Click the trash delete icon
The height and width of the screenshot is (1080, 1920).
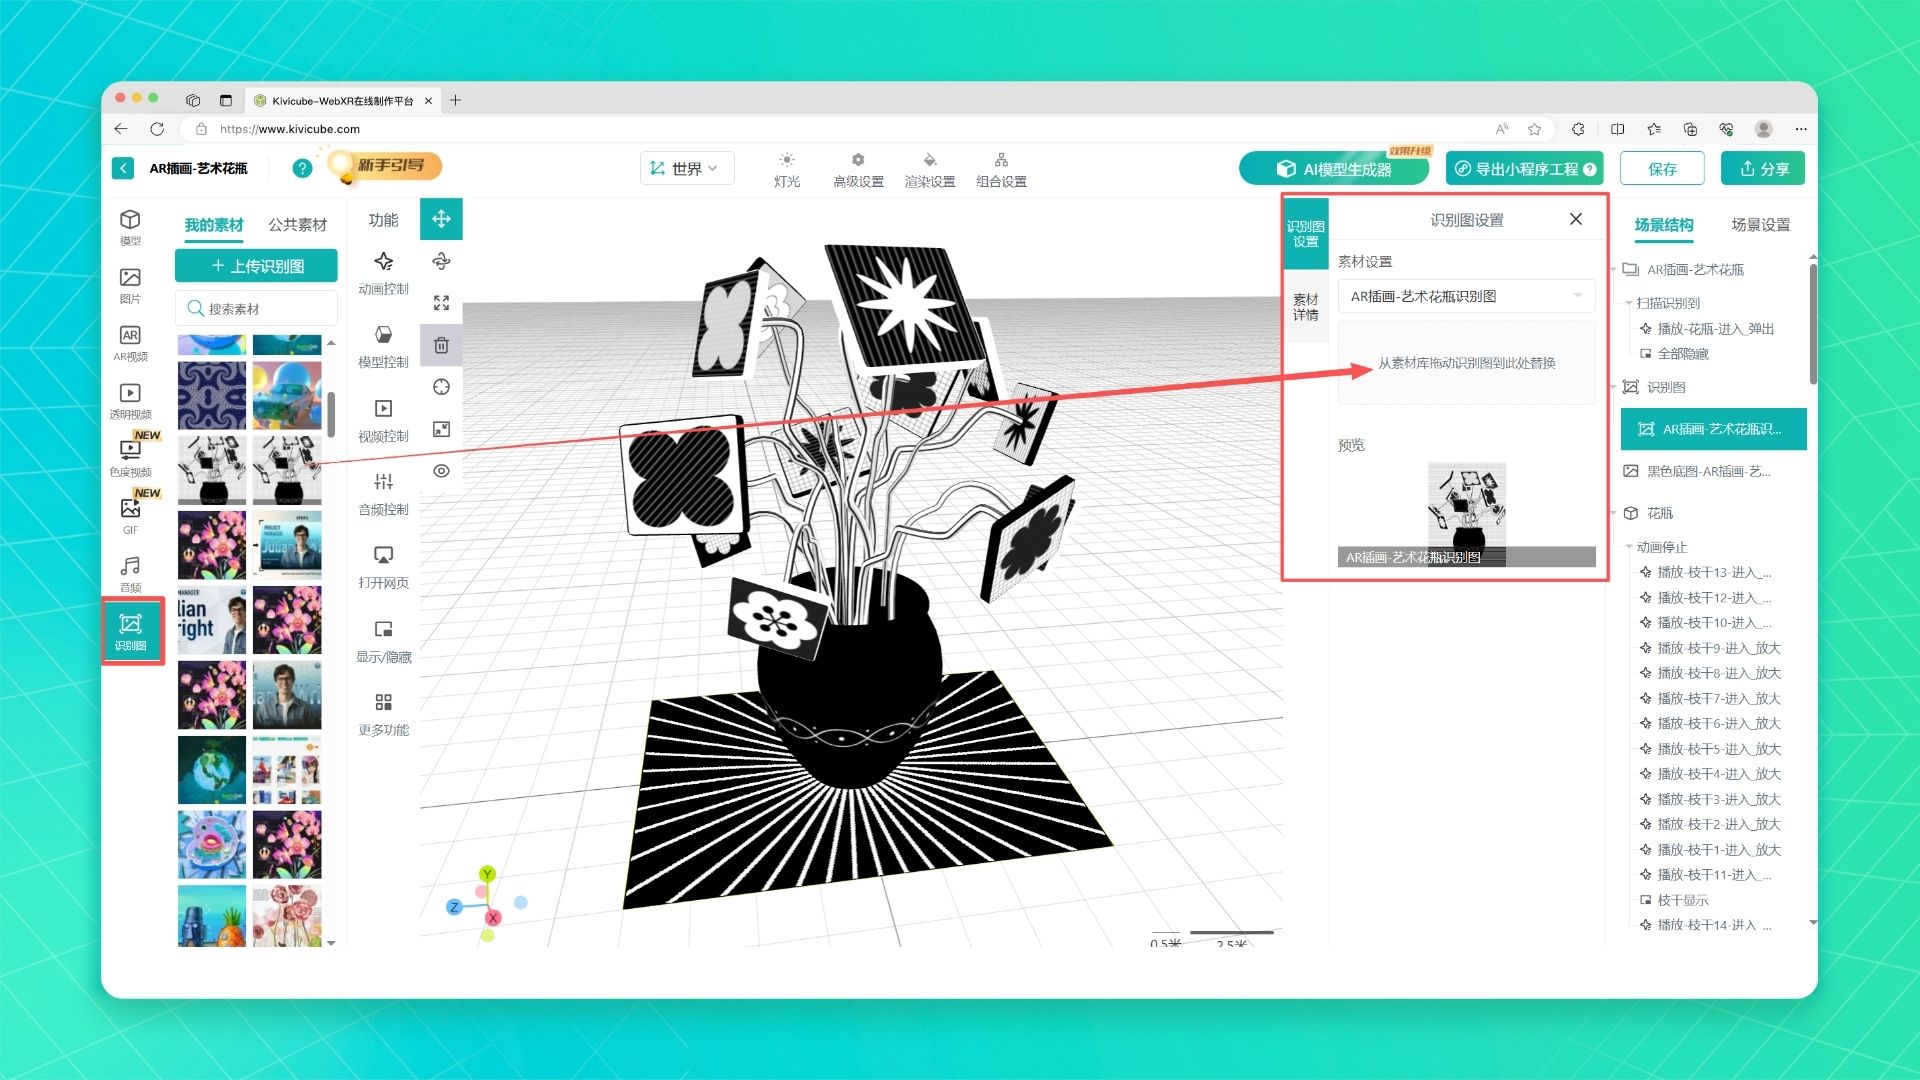click(441, 346)
